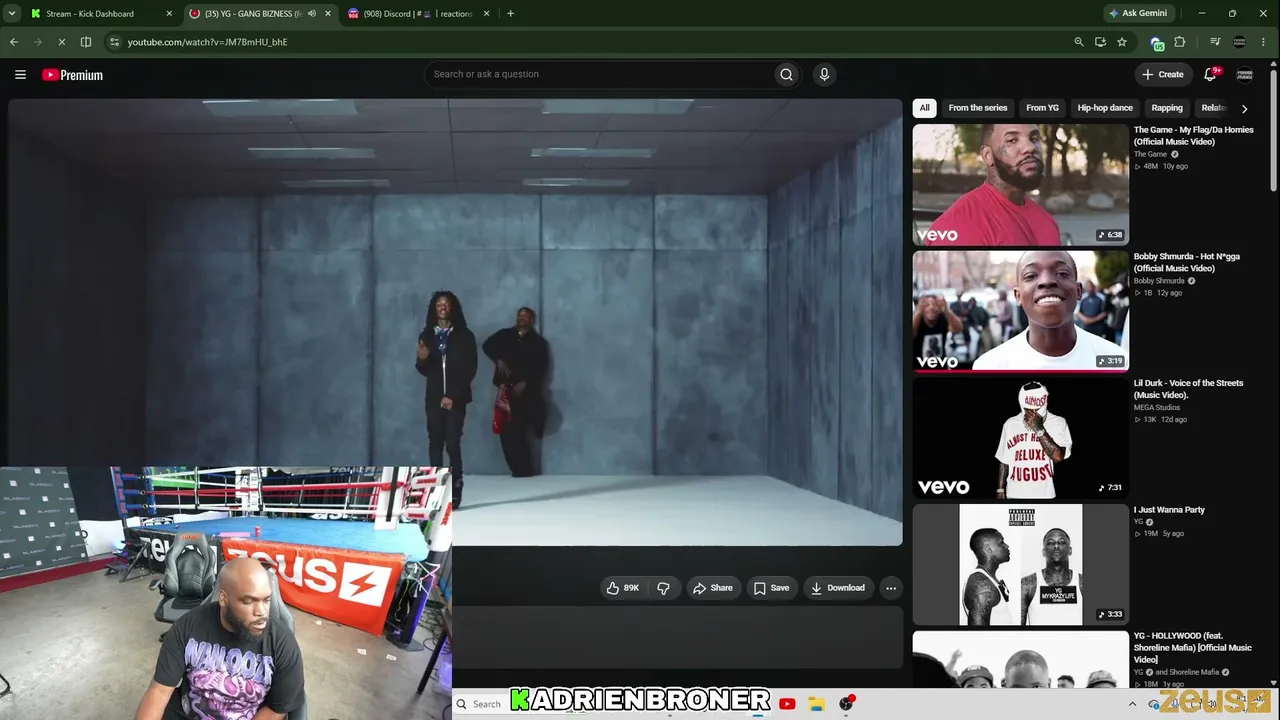Open The Game My Flag/Da Homies thumbnail

click(x=1020, y=184)
